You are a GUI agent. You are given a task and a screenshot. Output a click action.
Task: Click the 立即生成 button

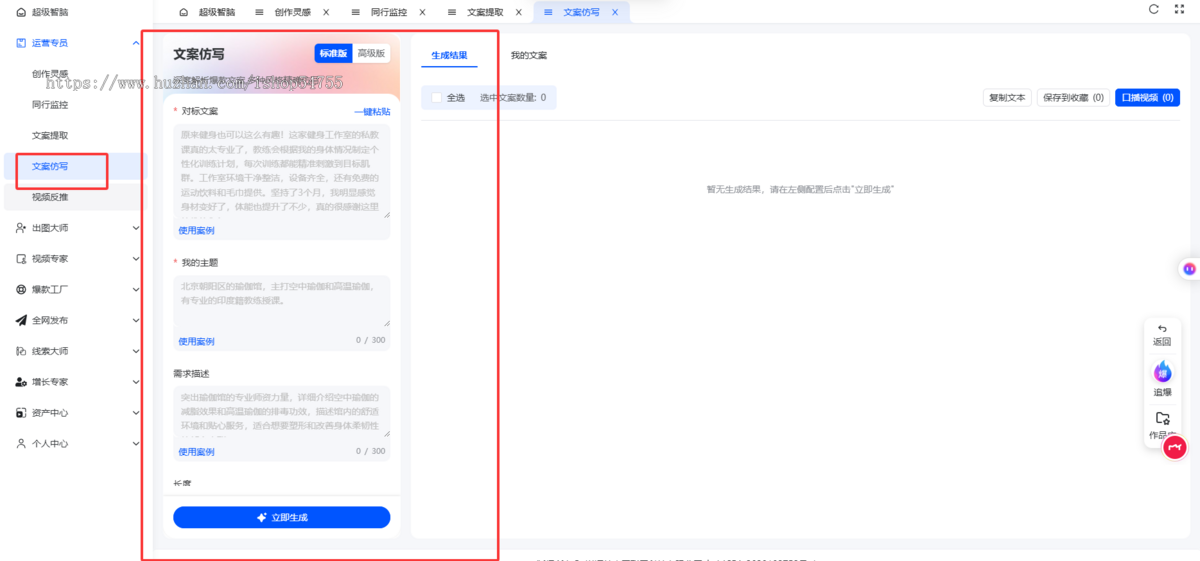[x=281, y=517]
